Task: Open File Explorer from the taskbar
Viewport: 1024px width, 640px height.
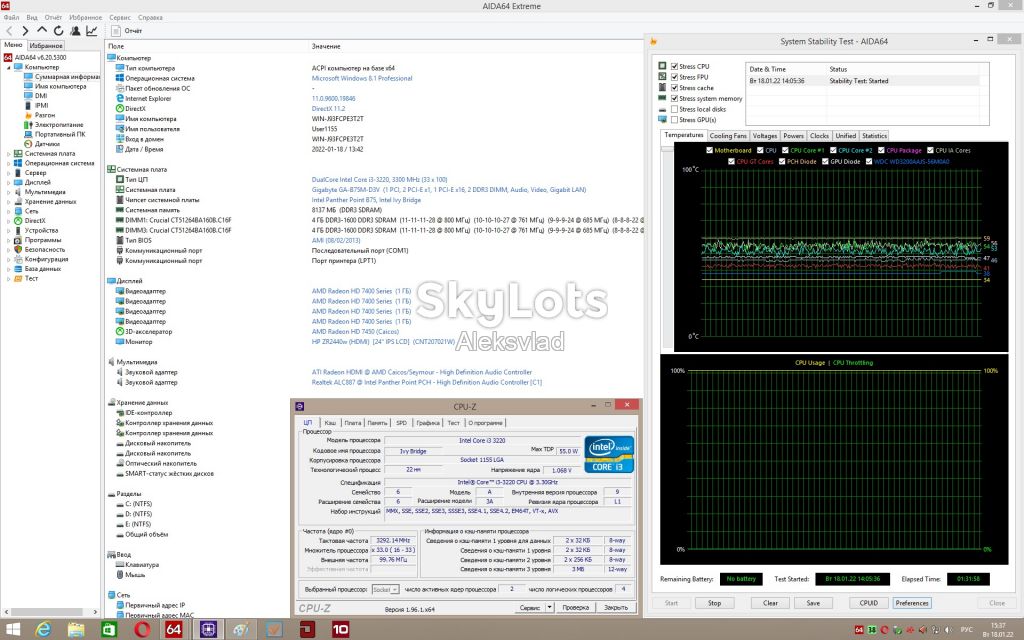Action: [76, 630]
